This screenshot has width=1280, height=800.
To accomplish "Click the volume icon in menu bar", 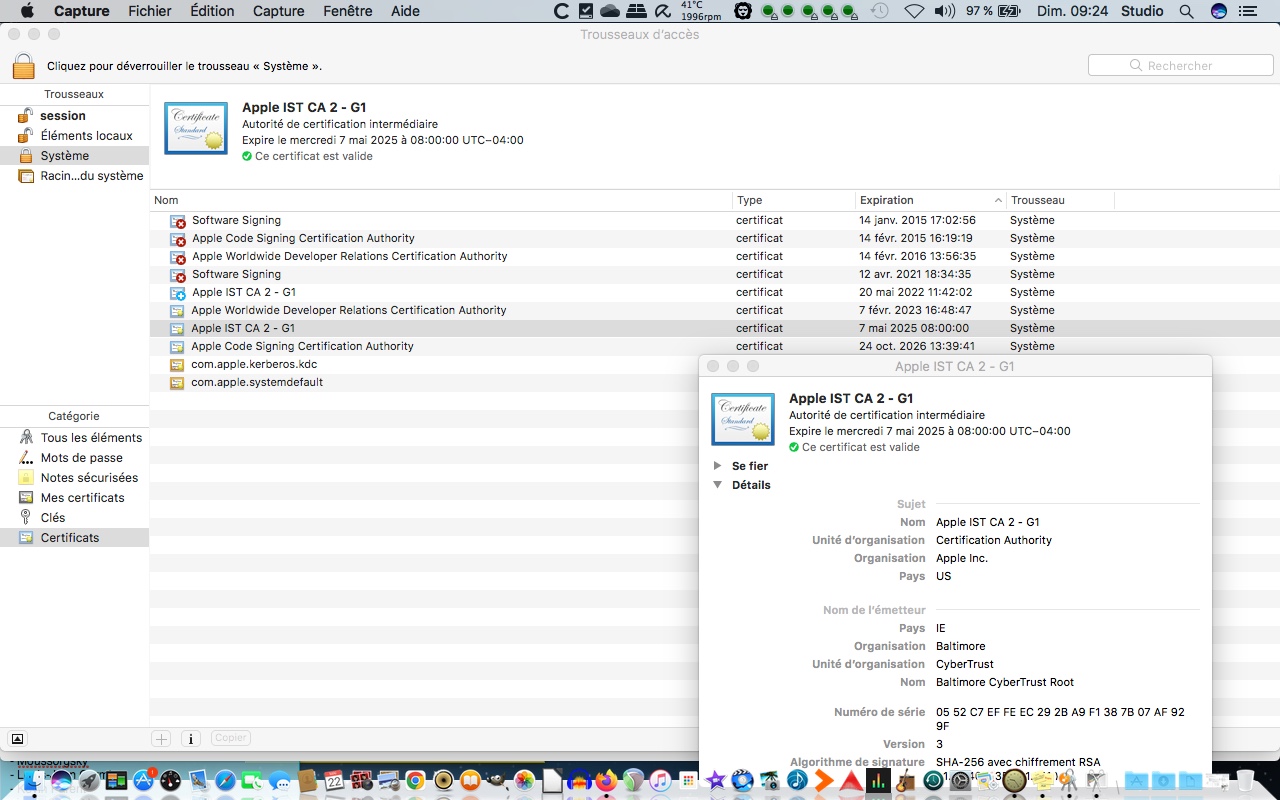I will click(944, 11).
